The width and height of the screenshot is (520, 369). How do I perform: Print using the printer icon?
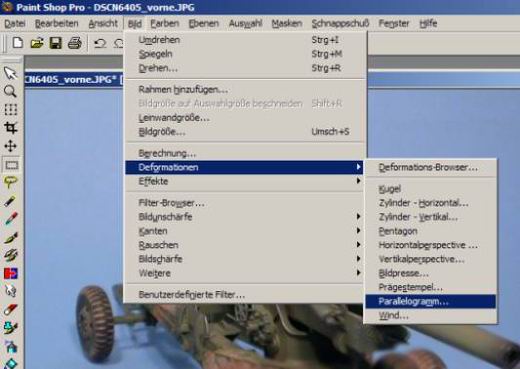pyautogui.click(x=75, y=43)
